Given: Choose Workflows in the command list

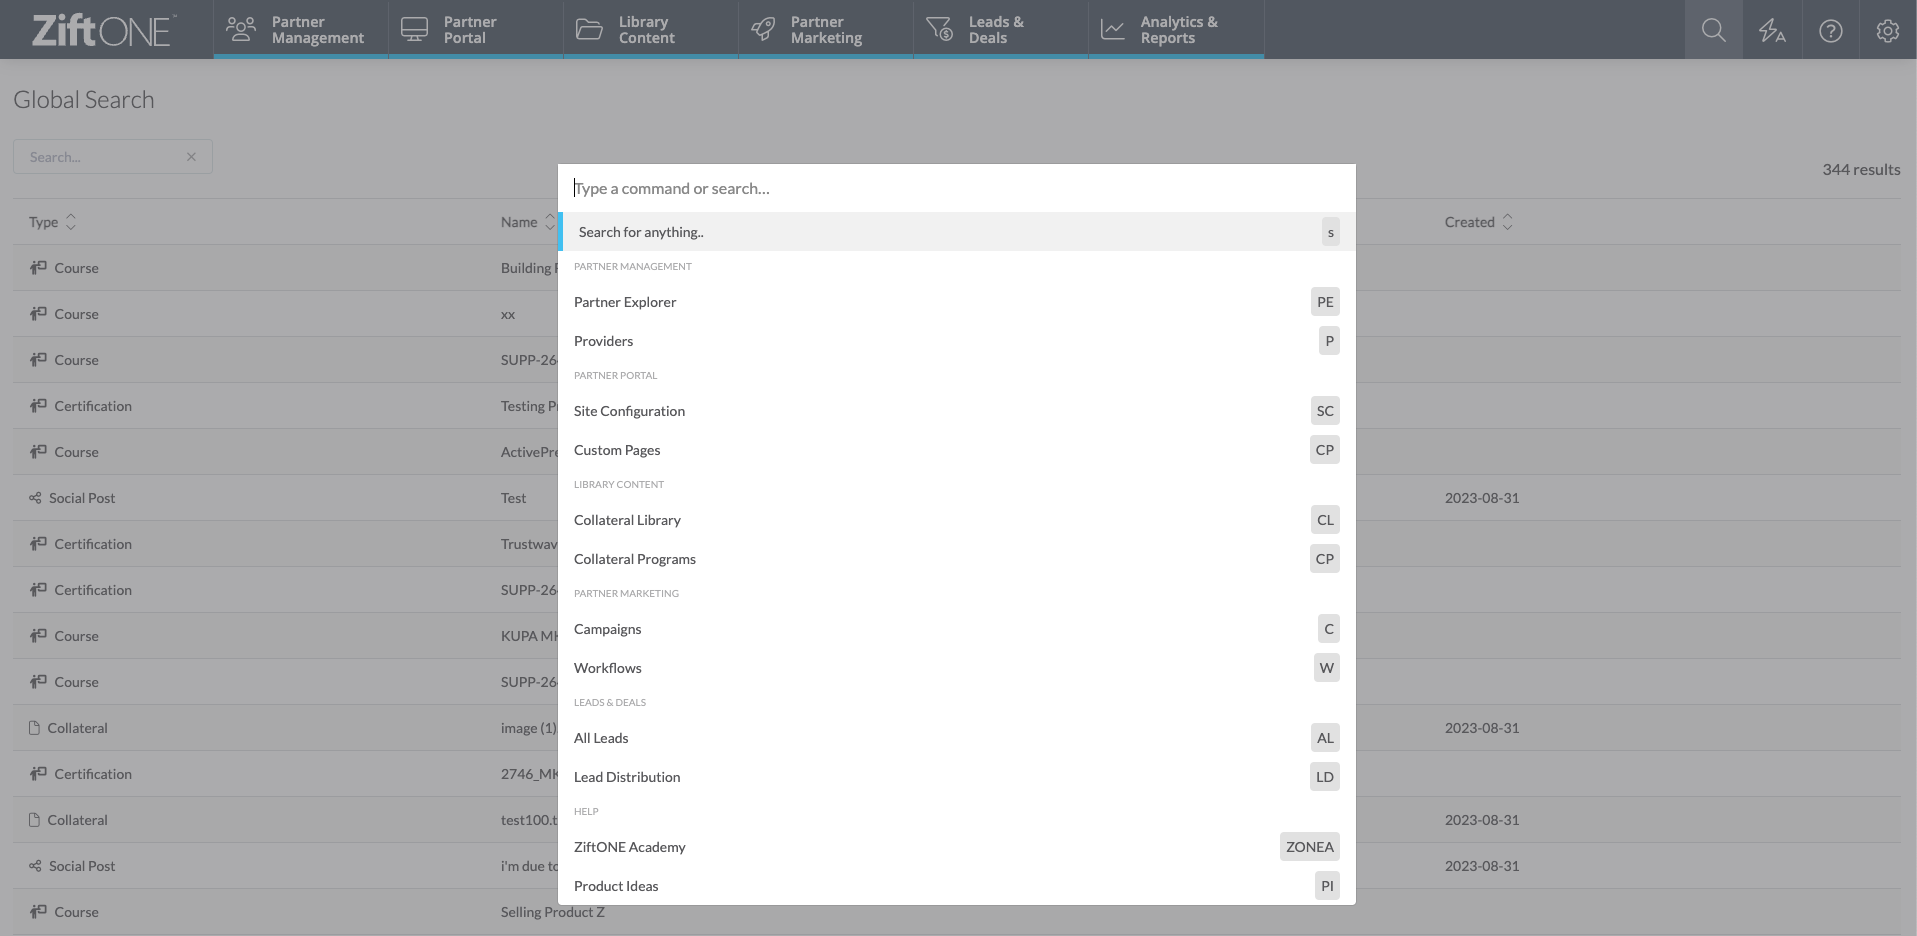Looking at the screenshot, I should coord(957,668).
